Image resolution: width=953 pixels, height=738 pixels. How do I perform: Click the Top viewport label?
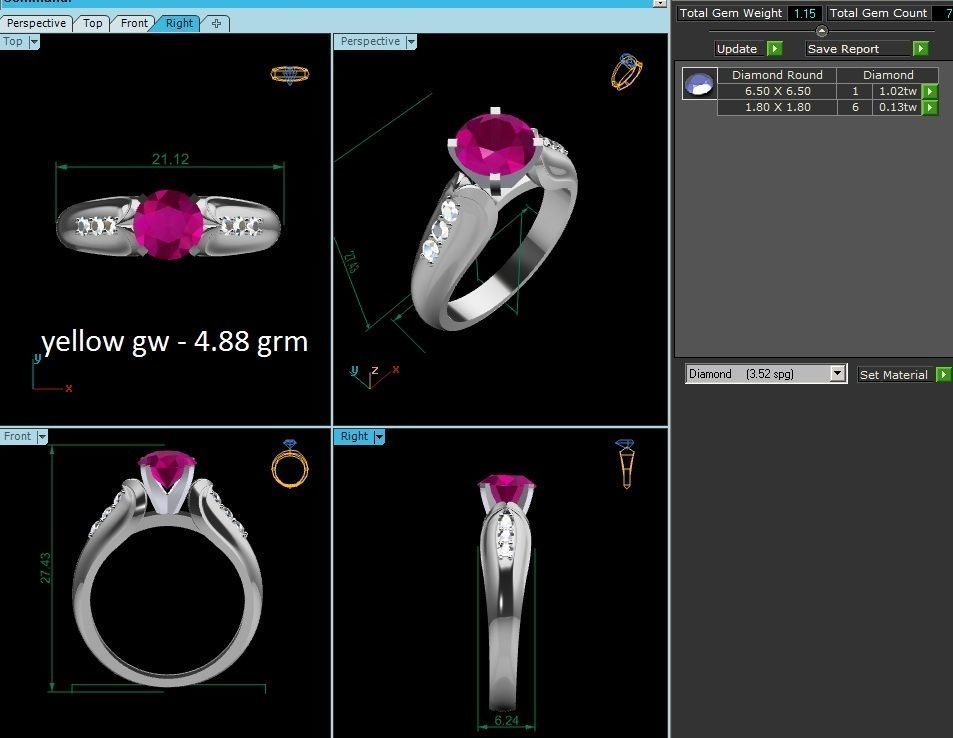[x=13, y=41]
